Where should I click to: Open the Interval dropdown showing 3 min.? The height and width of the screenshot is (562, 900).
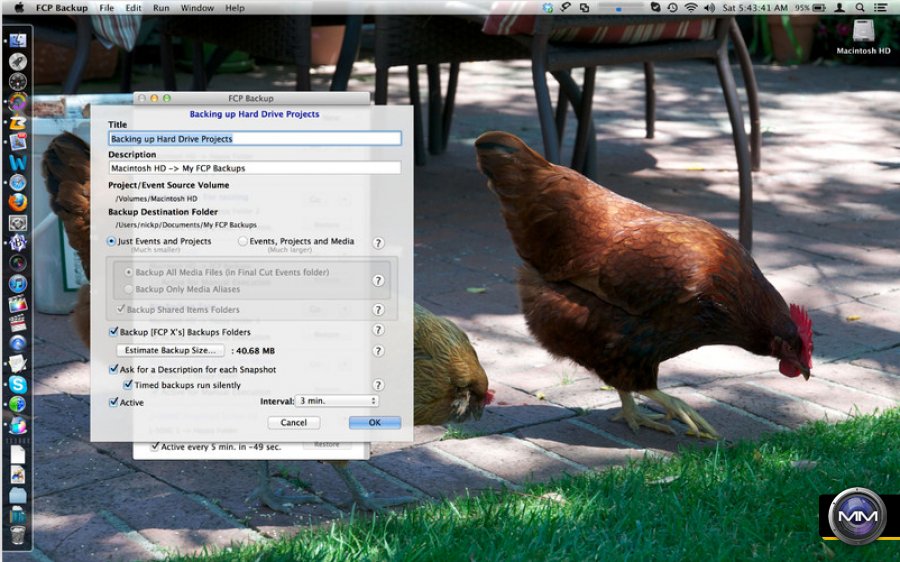coord(337,401)
